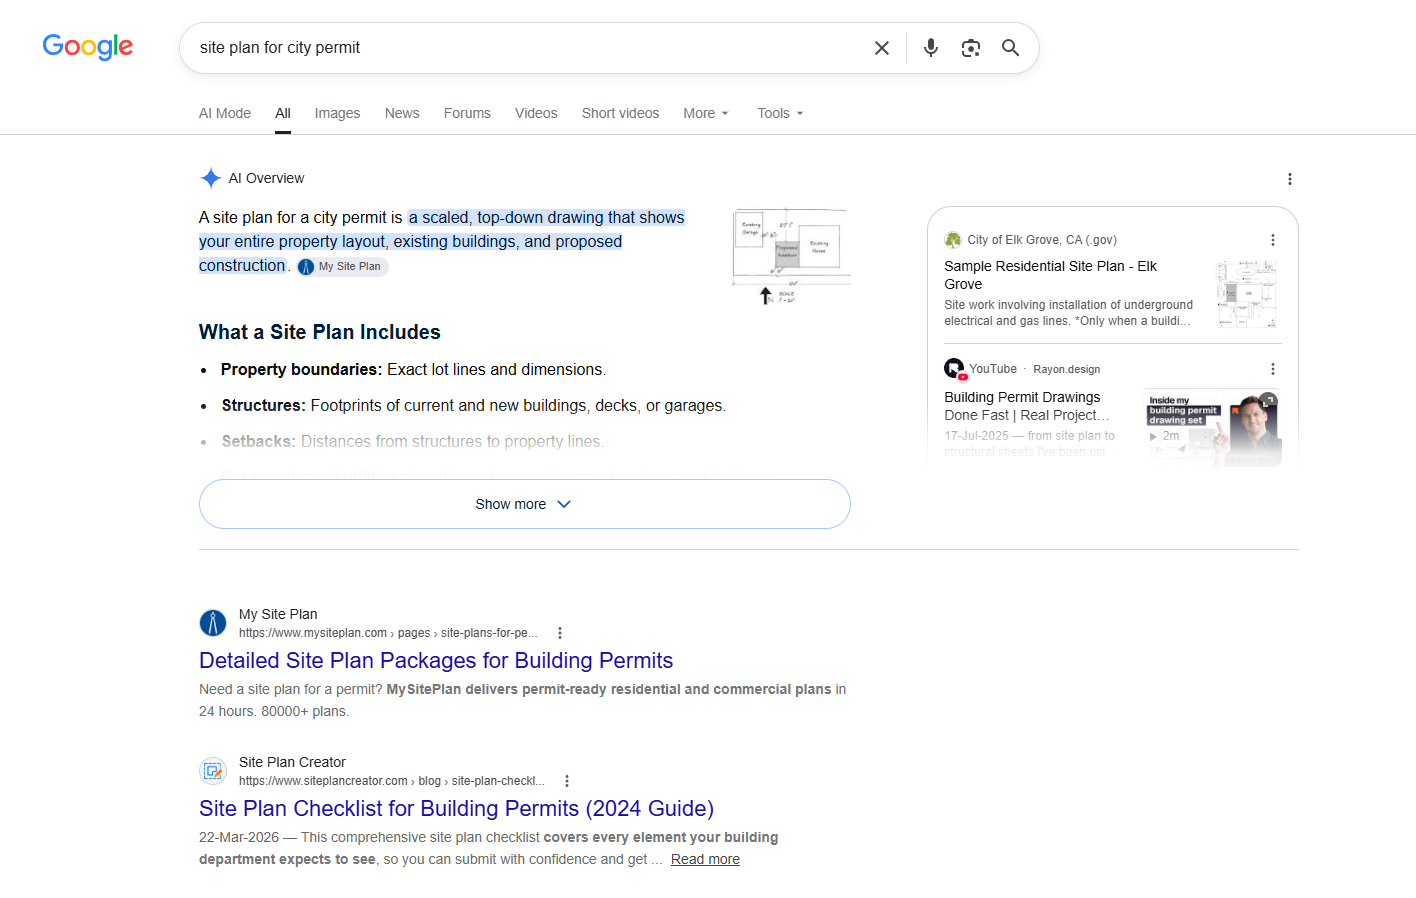
Task: Open options menu for YouTube Rayon.design card
Action: point(1273,369)
